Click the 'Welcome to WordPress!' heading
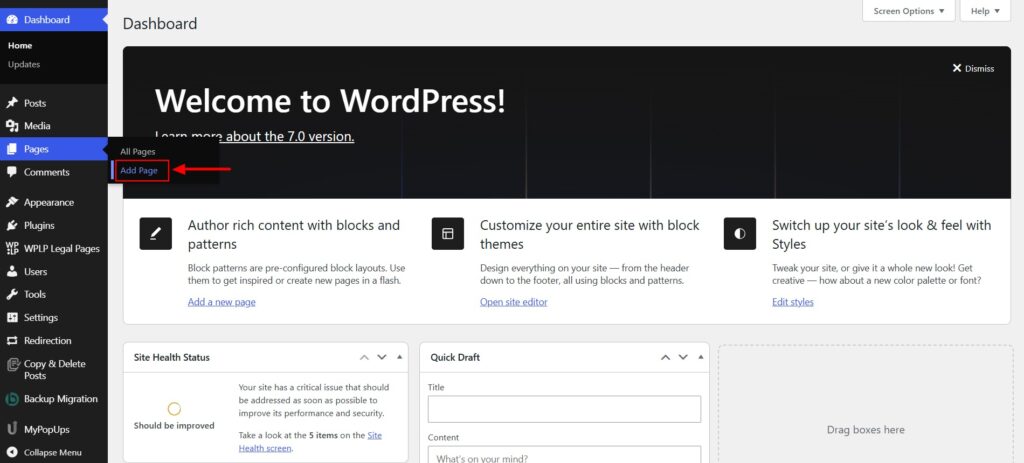 pos(330,101)
